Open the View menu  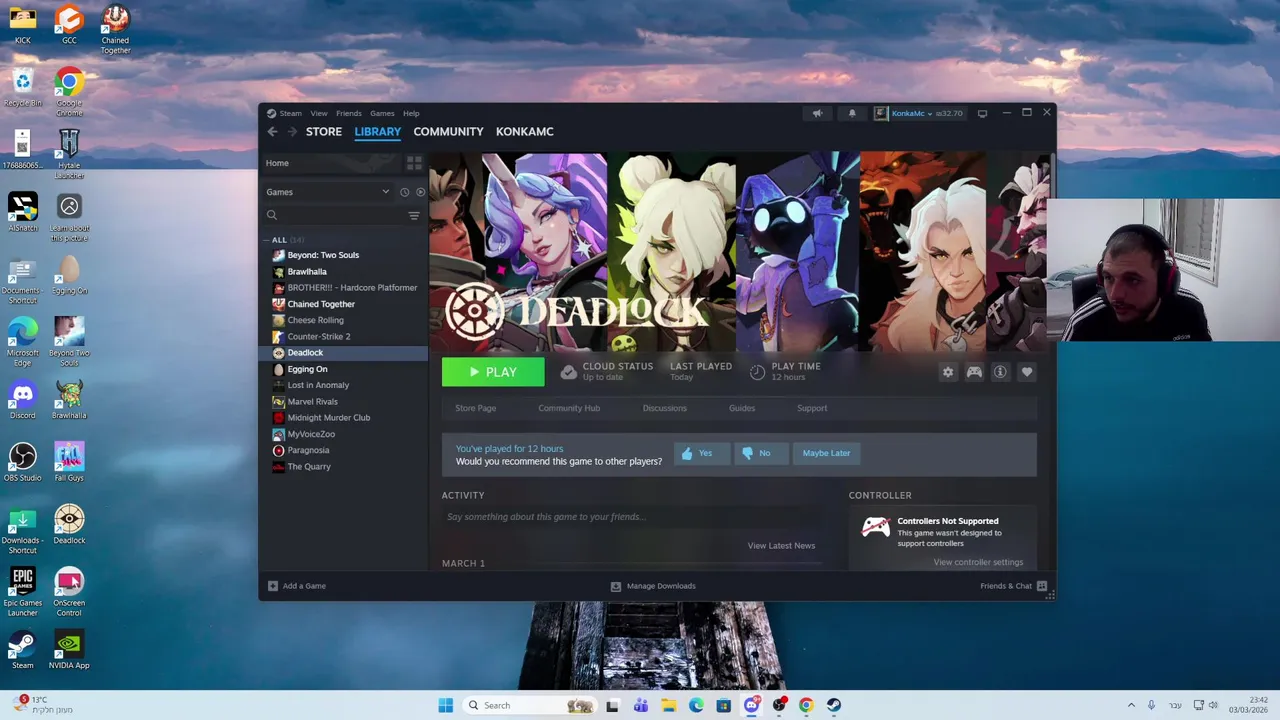point(319,113)
